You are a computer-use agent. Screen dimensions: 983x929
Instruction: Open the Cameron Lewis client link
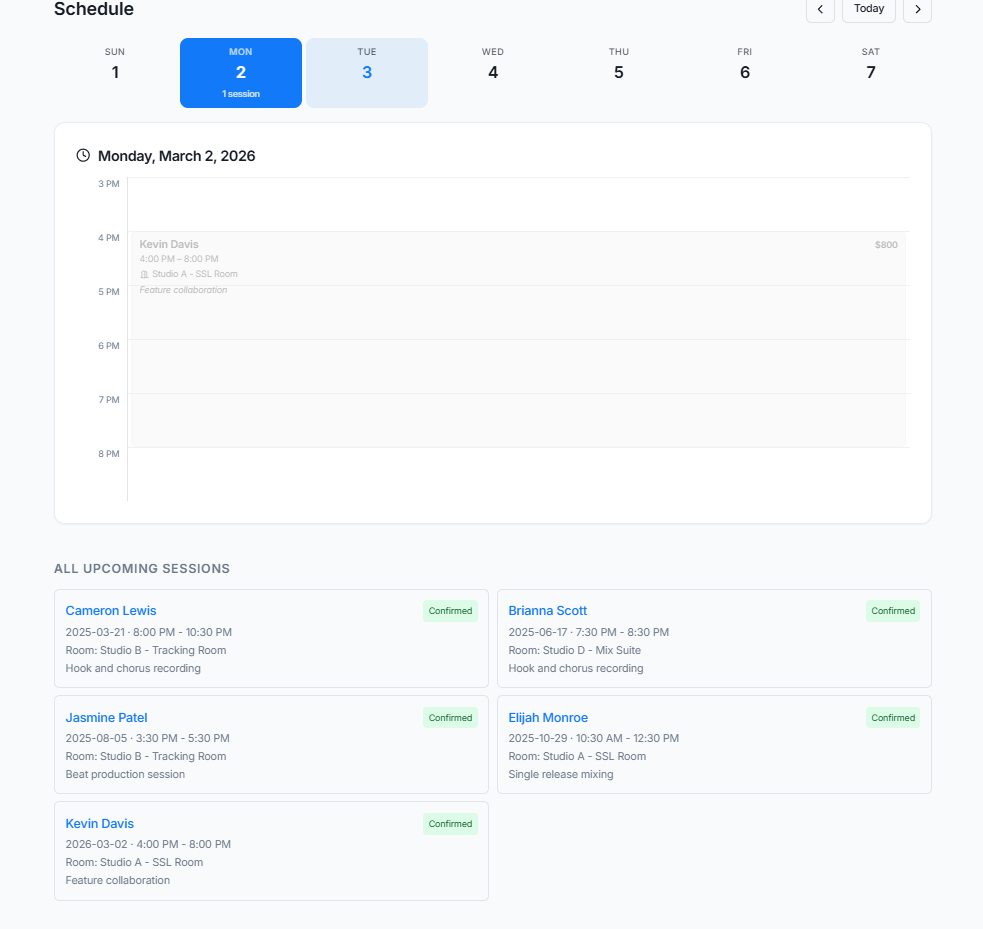tap(111, 611)
